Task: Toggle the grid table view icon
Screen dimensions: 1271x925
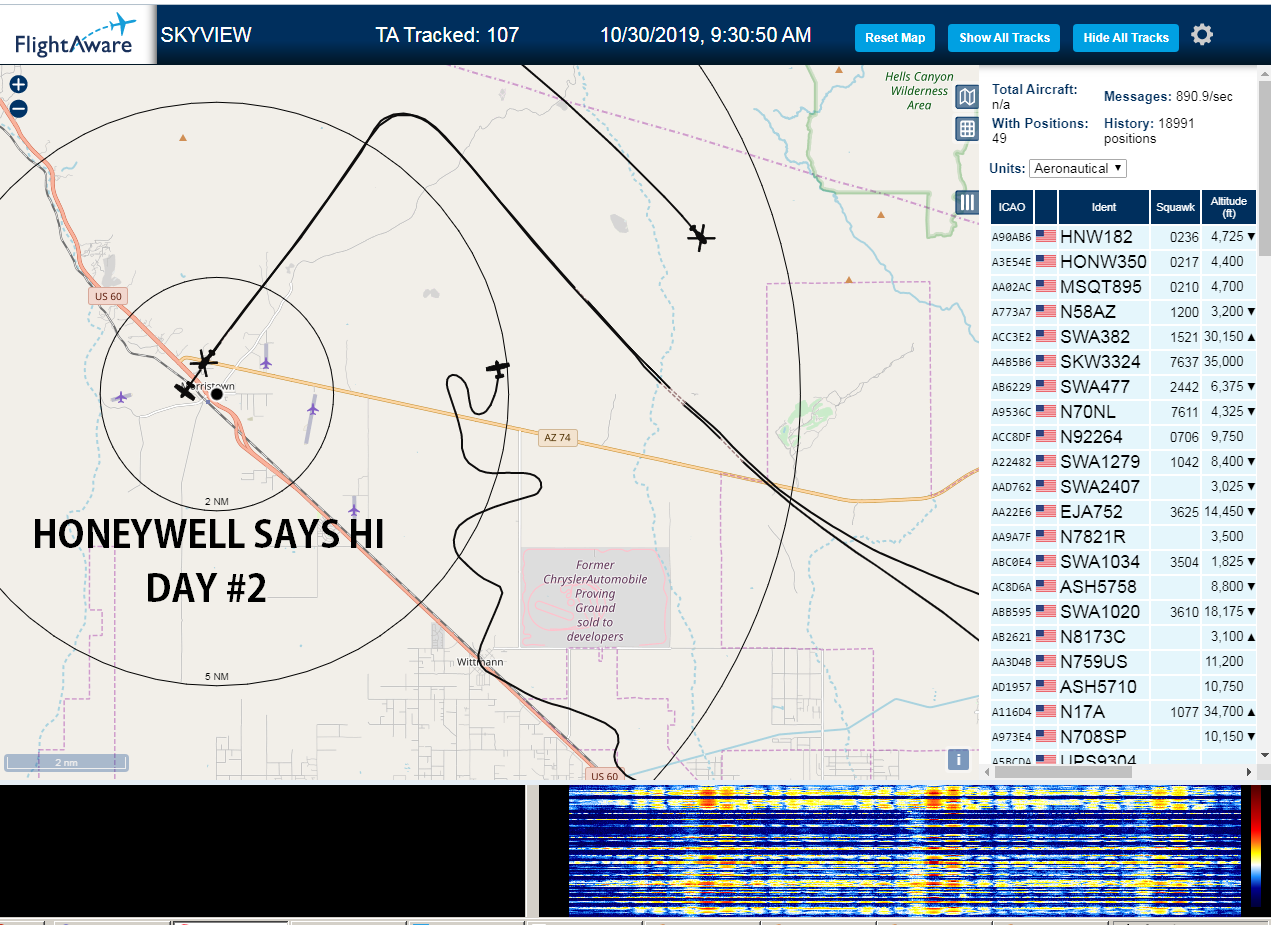Action: [x=967, y=128]
